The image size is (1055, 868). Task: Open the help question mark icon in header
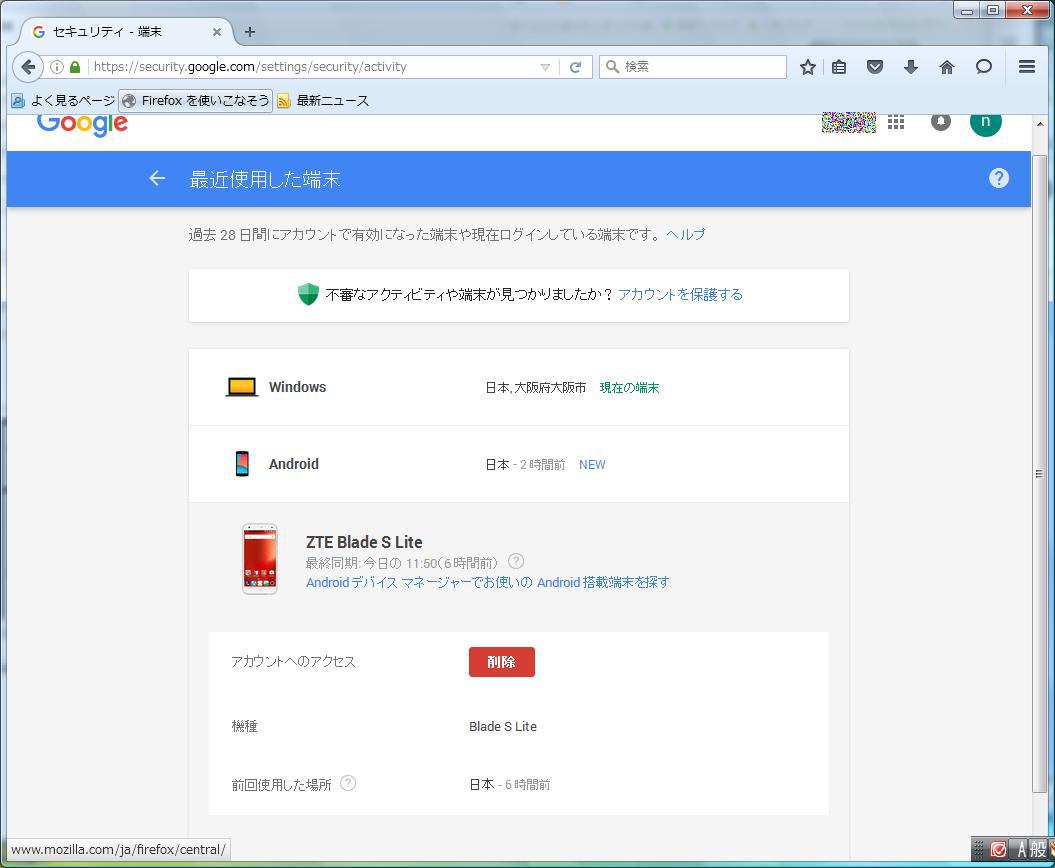[x=998, y=178]
